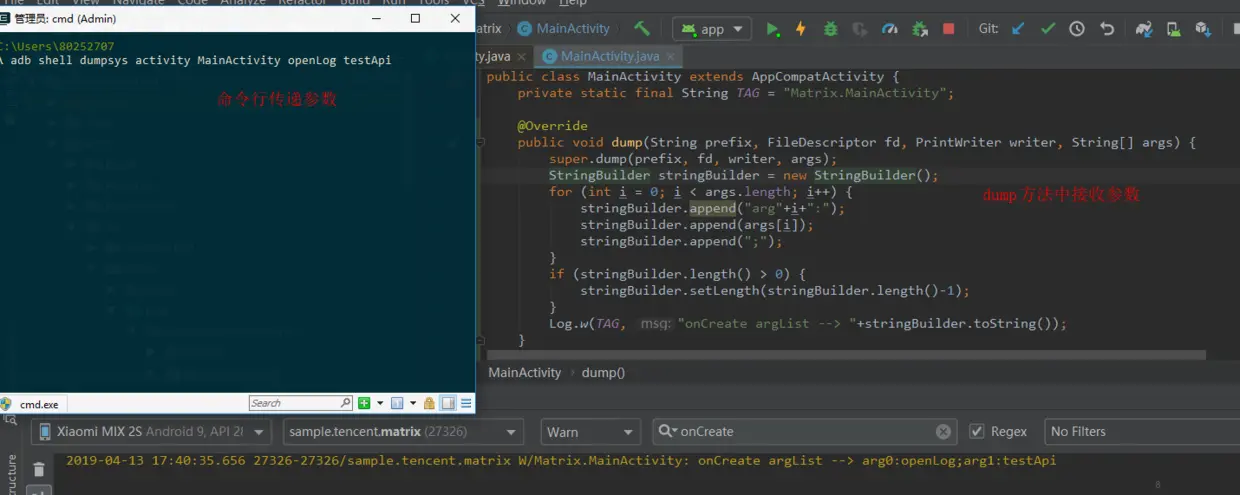Switch to the MainActivity.java tab

pos(609,56)
